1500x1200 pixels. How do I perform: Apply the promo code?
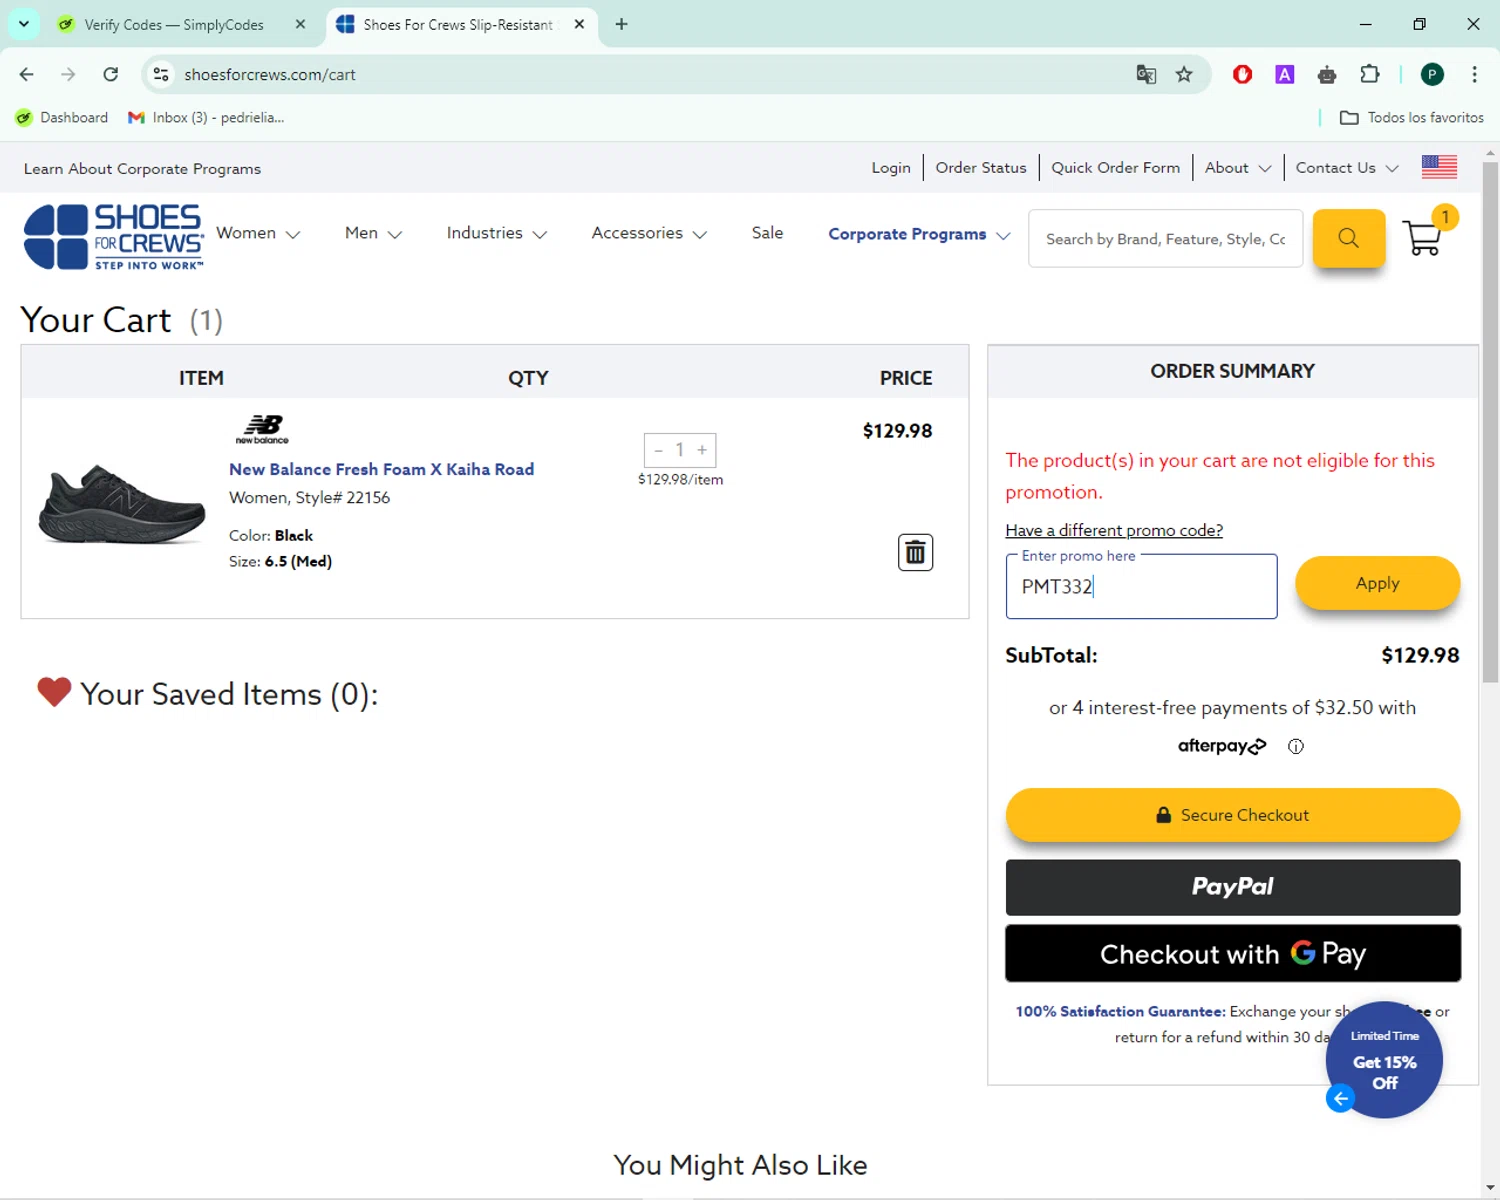pos(1378,583)
